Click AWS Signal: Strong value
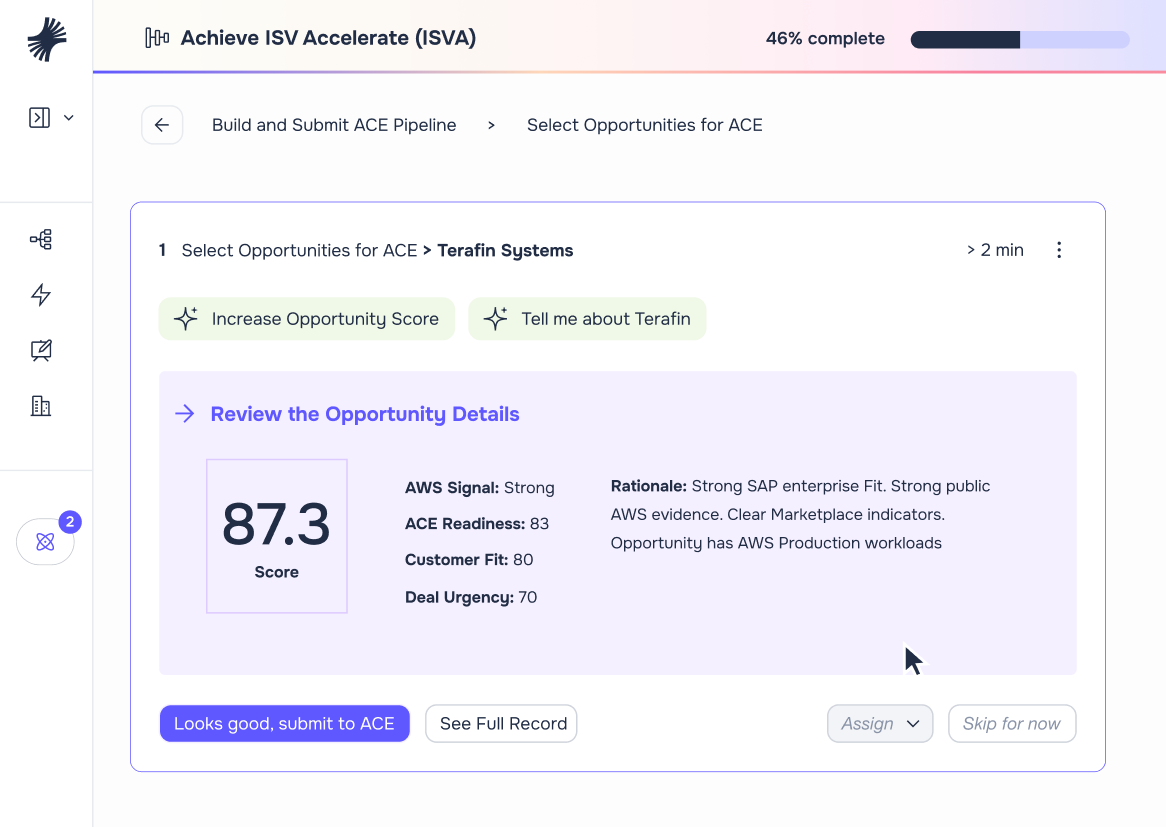 pos(480,488)
